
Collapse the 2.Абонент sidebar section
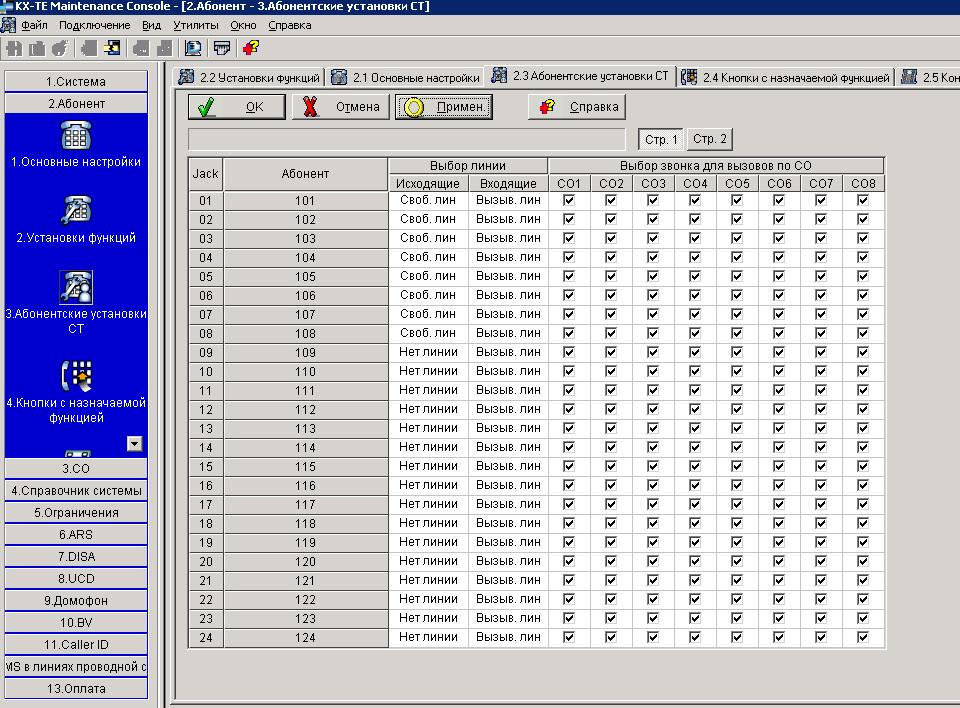[76, 104]
